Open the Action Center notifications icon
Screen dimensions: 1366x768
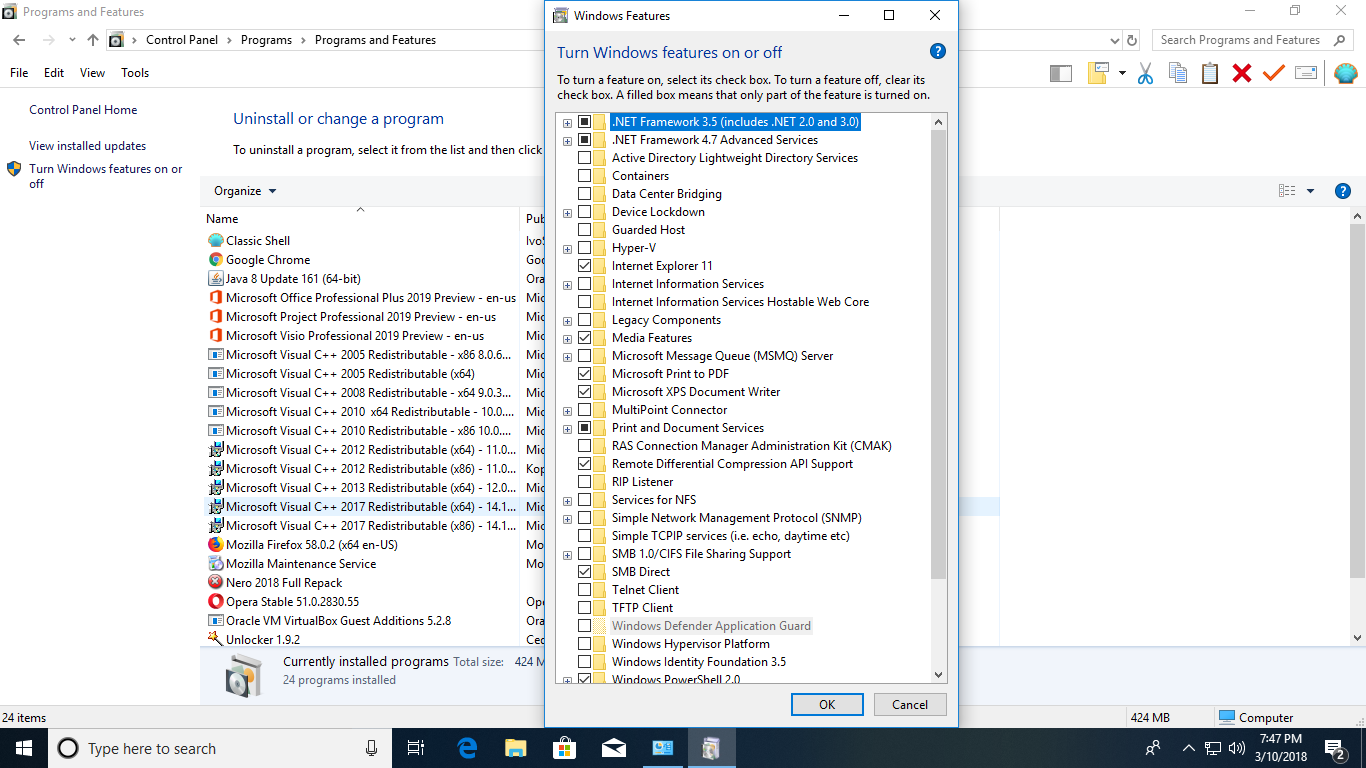pos(1335,748)
